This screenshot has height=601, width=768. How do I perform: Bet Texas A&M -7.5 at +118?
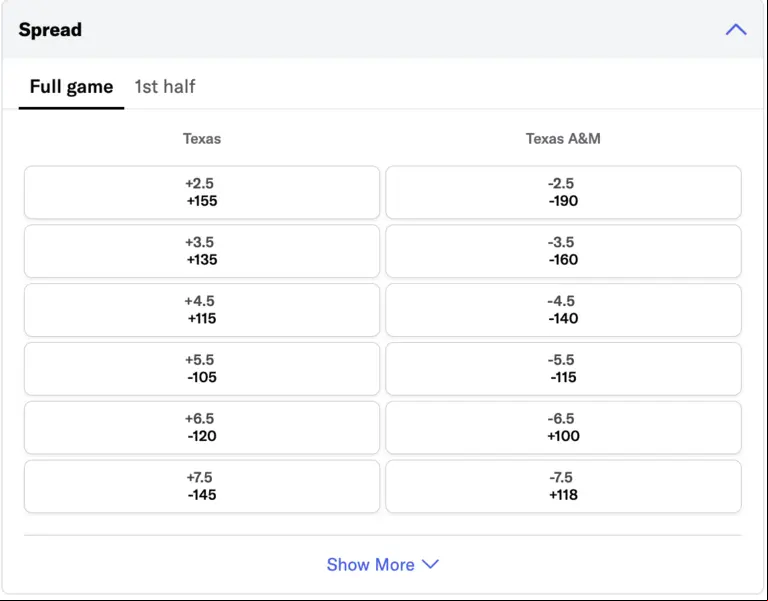click(x=563, y=486)
